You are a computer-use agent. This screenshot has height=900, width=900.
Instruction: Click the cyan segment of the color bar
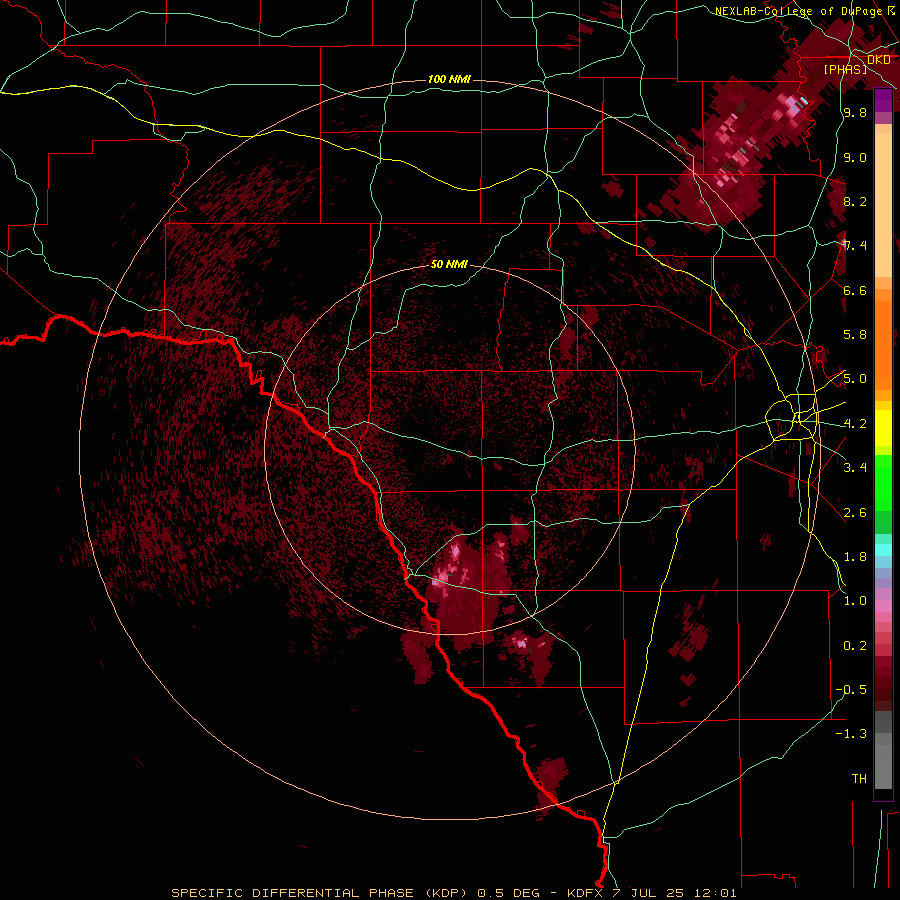[x=883, y=549]
